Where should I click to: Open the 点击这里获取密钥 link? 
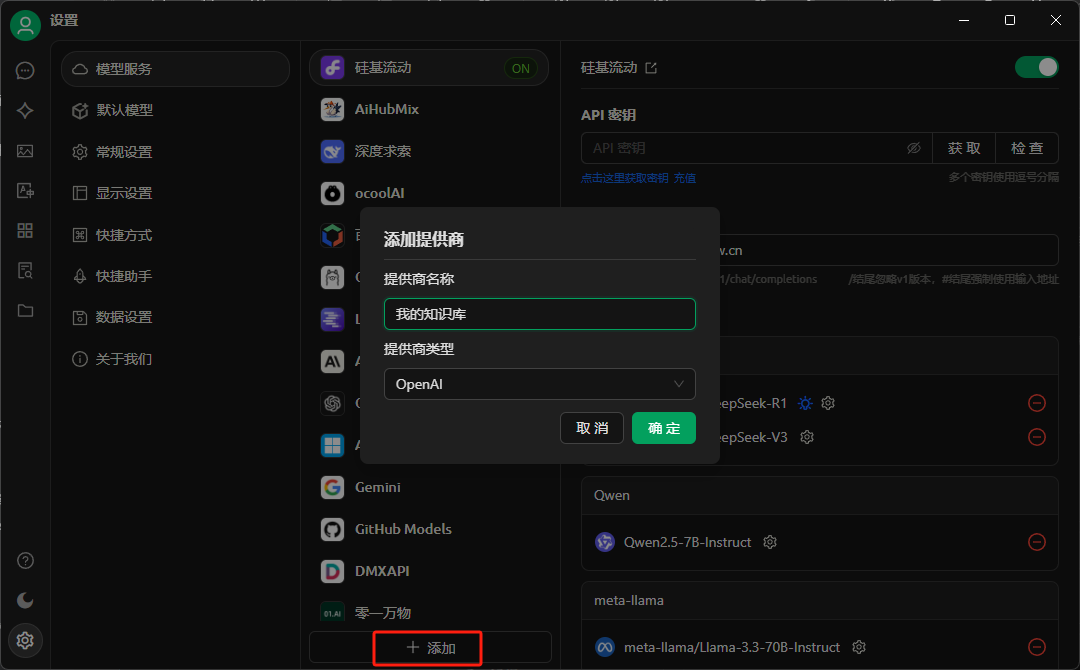pos(625,178)
